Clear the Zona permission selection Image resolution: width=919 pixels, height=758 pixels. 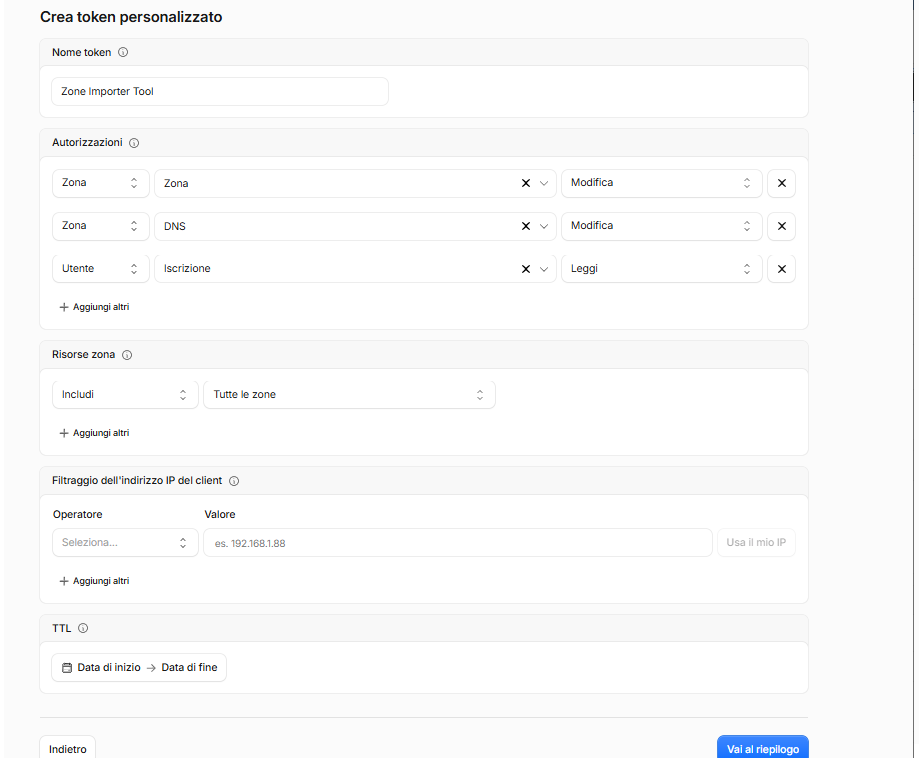click(526, 183)
